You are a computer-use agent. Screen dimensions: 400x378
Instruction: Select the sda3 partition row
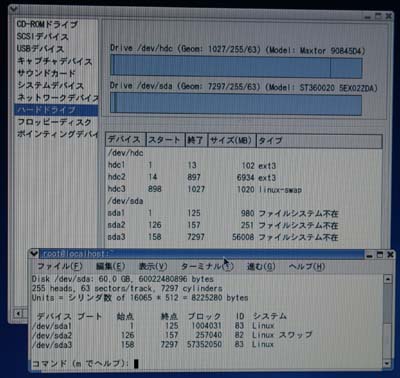click(244, 237)
